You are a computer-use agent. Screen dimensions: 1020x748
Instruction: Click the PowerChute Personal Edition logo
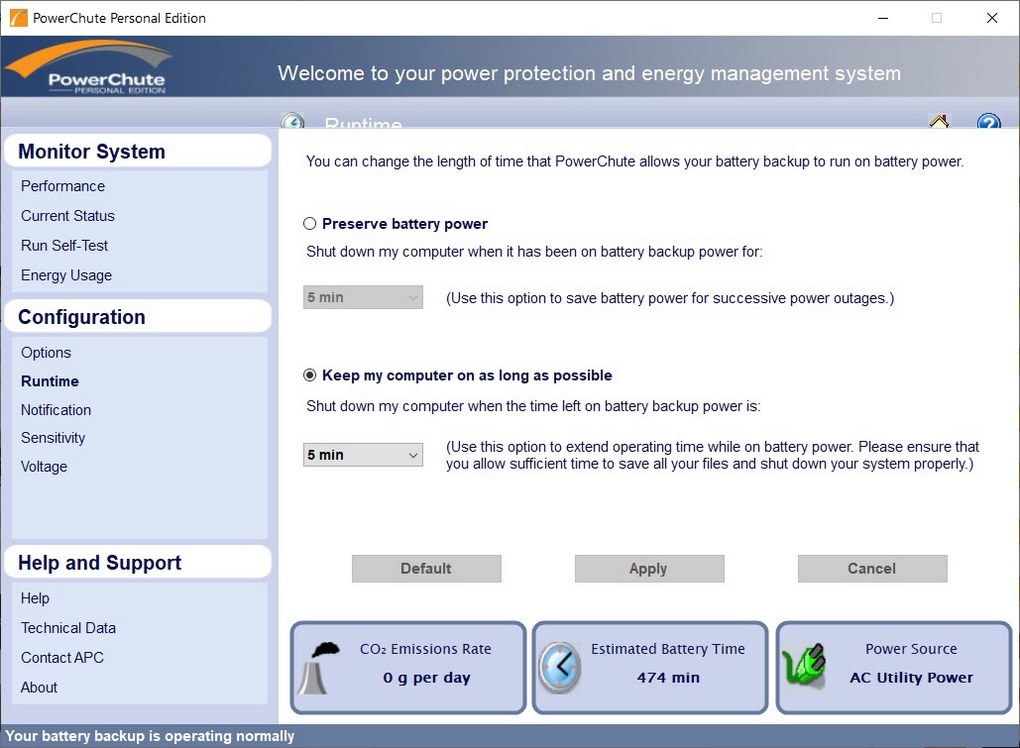pos(90,68)
